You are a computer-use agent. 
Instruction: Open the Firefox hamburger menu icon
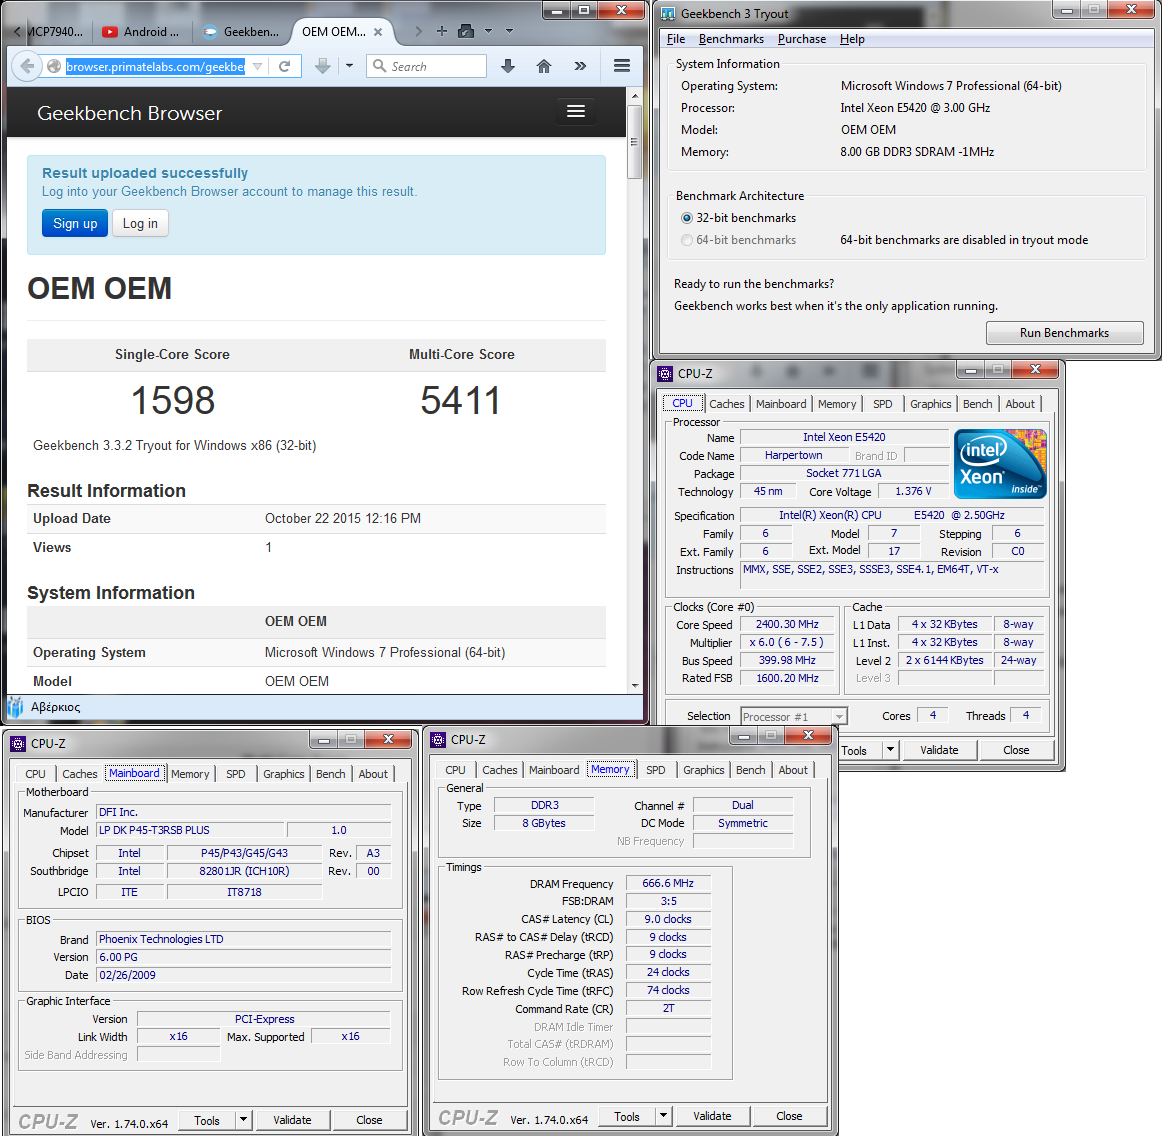pyautogui.click(x=622, y=66)
